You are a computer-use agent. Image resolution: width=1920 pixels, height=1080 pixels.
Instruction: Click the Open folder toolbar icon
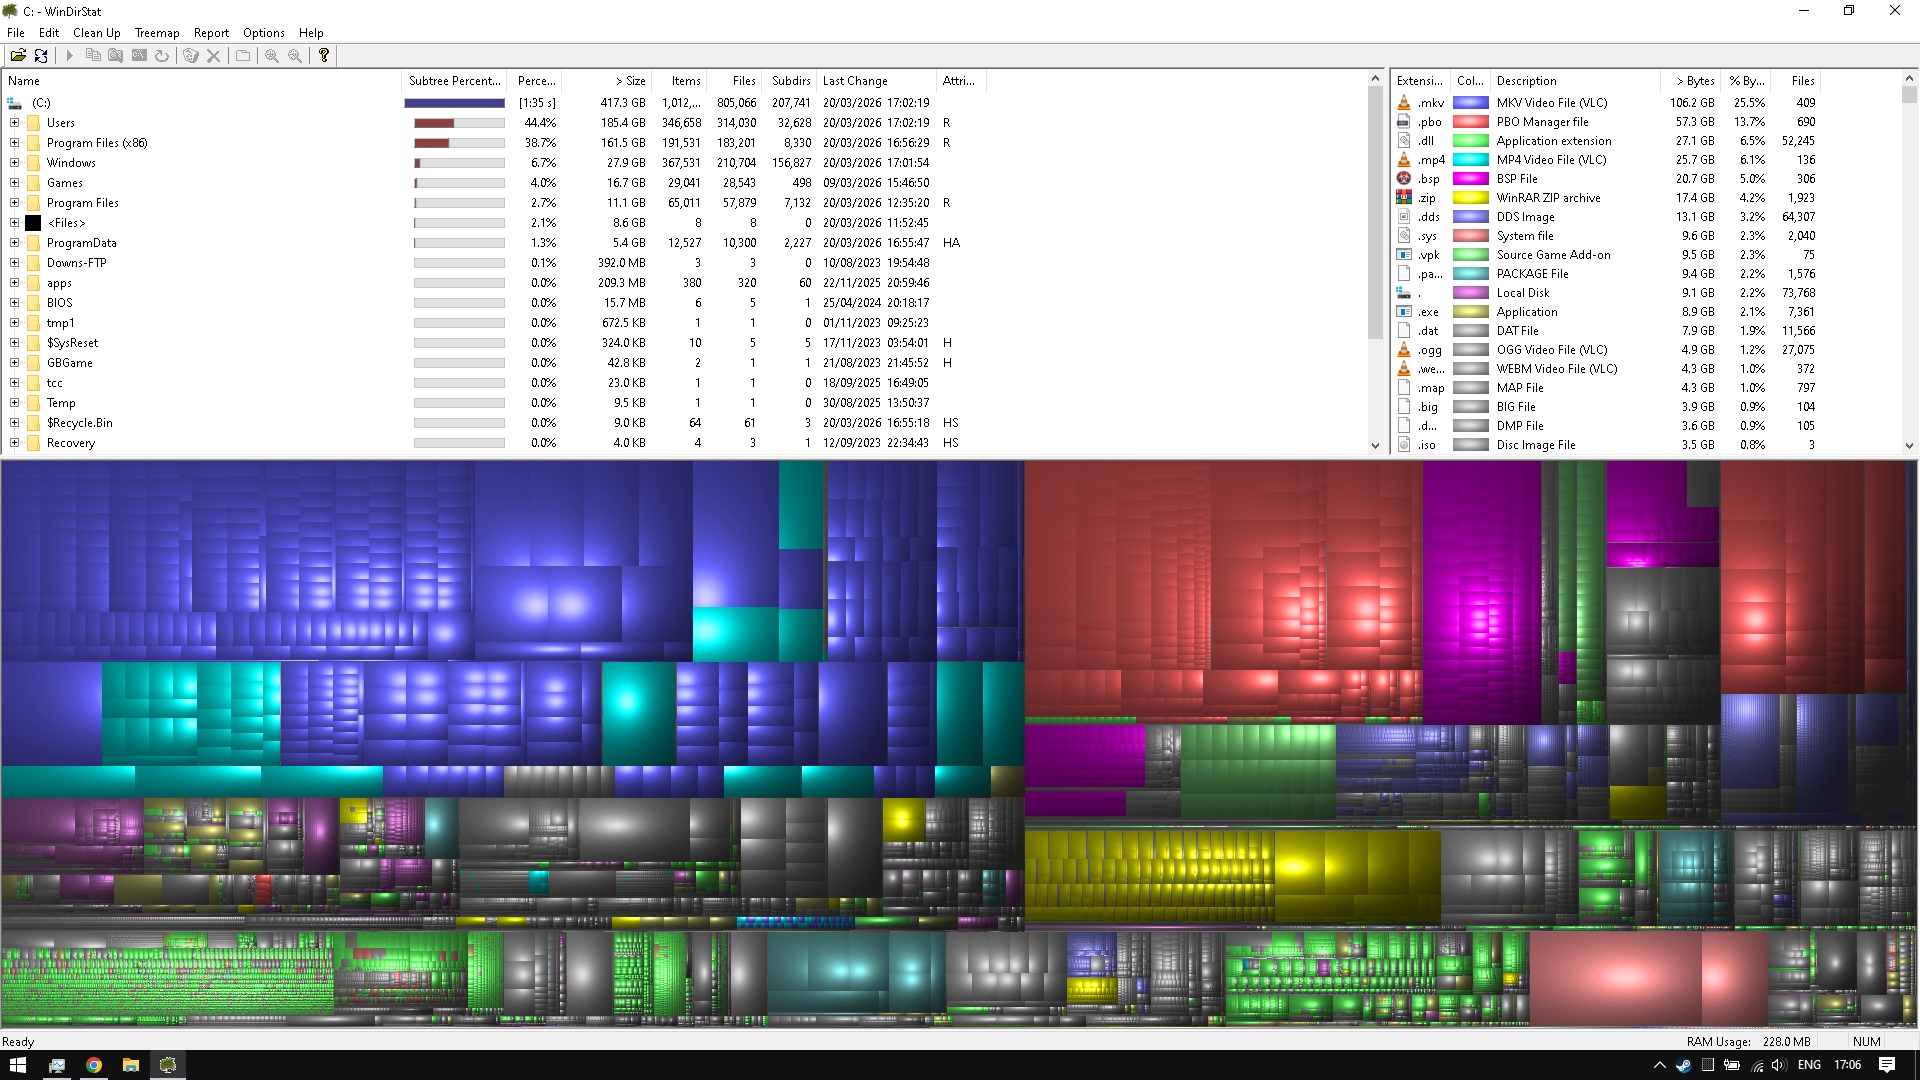click(x=18, y=56)
